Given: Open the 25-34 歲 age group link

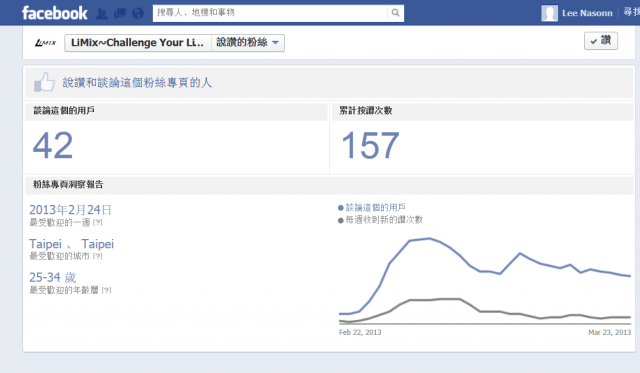Looking at the screenshot, I should click(x=53, y=278).
